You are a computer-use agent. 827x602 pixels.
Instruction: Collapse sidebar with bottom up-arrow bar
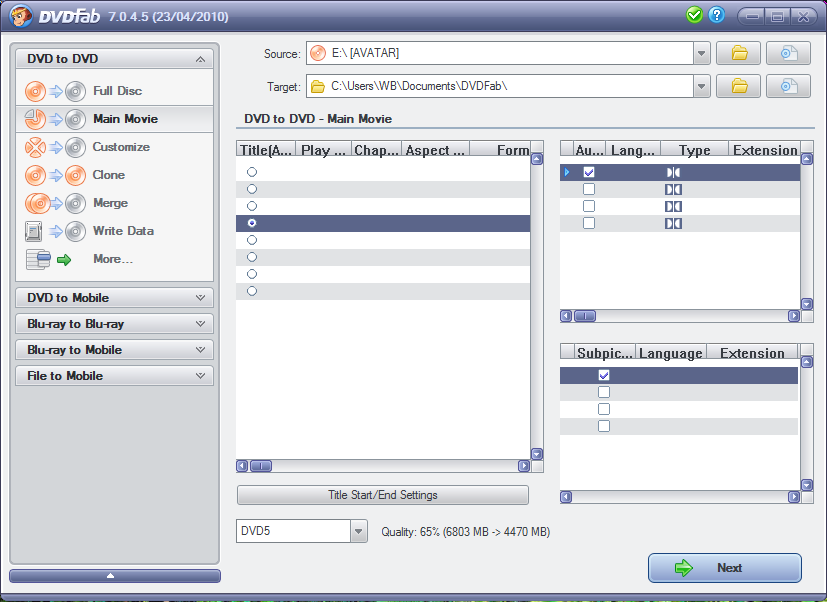[114, 576]
